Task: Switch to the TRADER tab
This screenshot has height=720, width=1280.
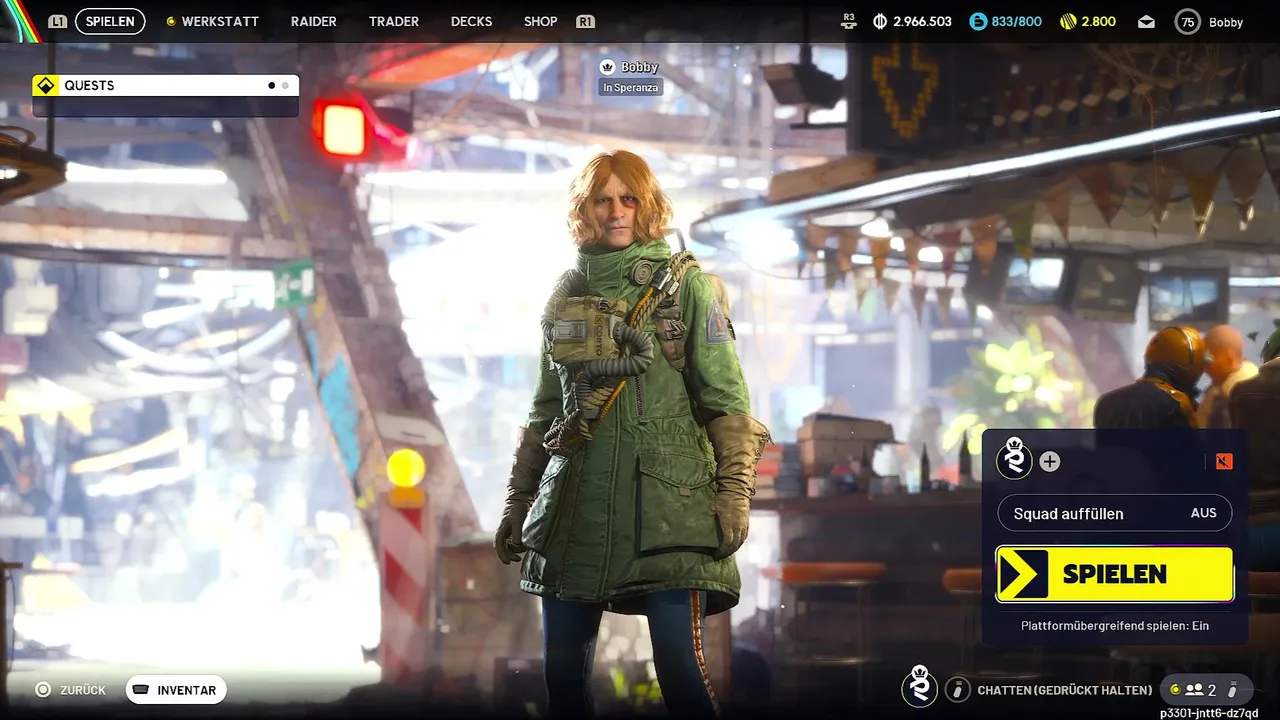Action: tap(394, 21)
